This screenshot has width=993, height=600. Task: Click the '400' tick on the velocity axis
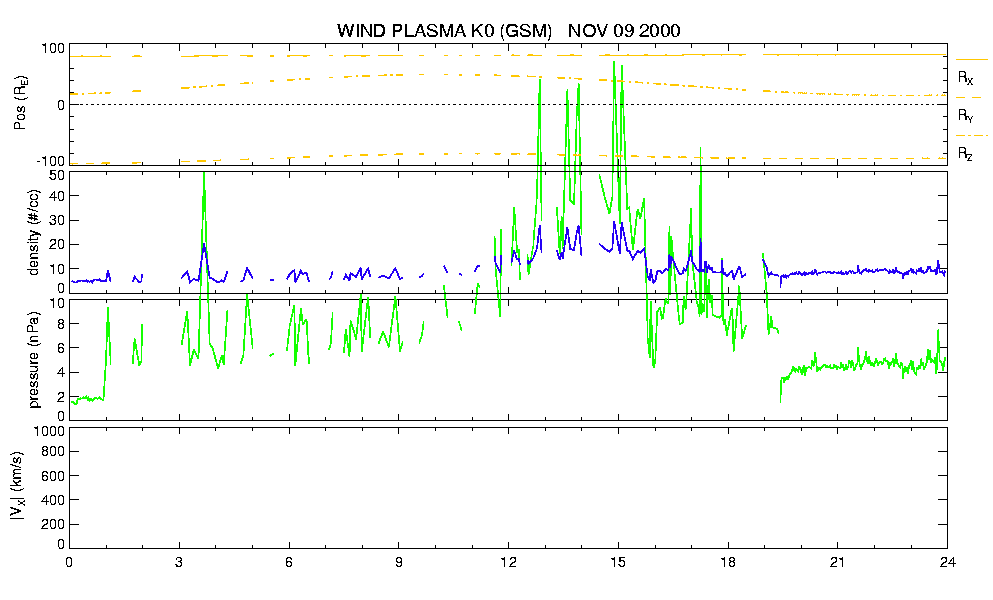[x=55, y=500]
